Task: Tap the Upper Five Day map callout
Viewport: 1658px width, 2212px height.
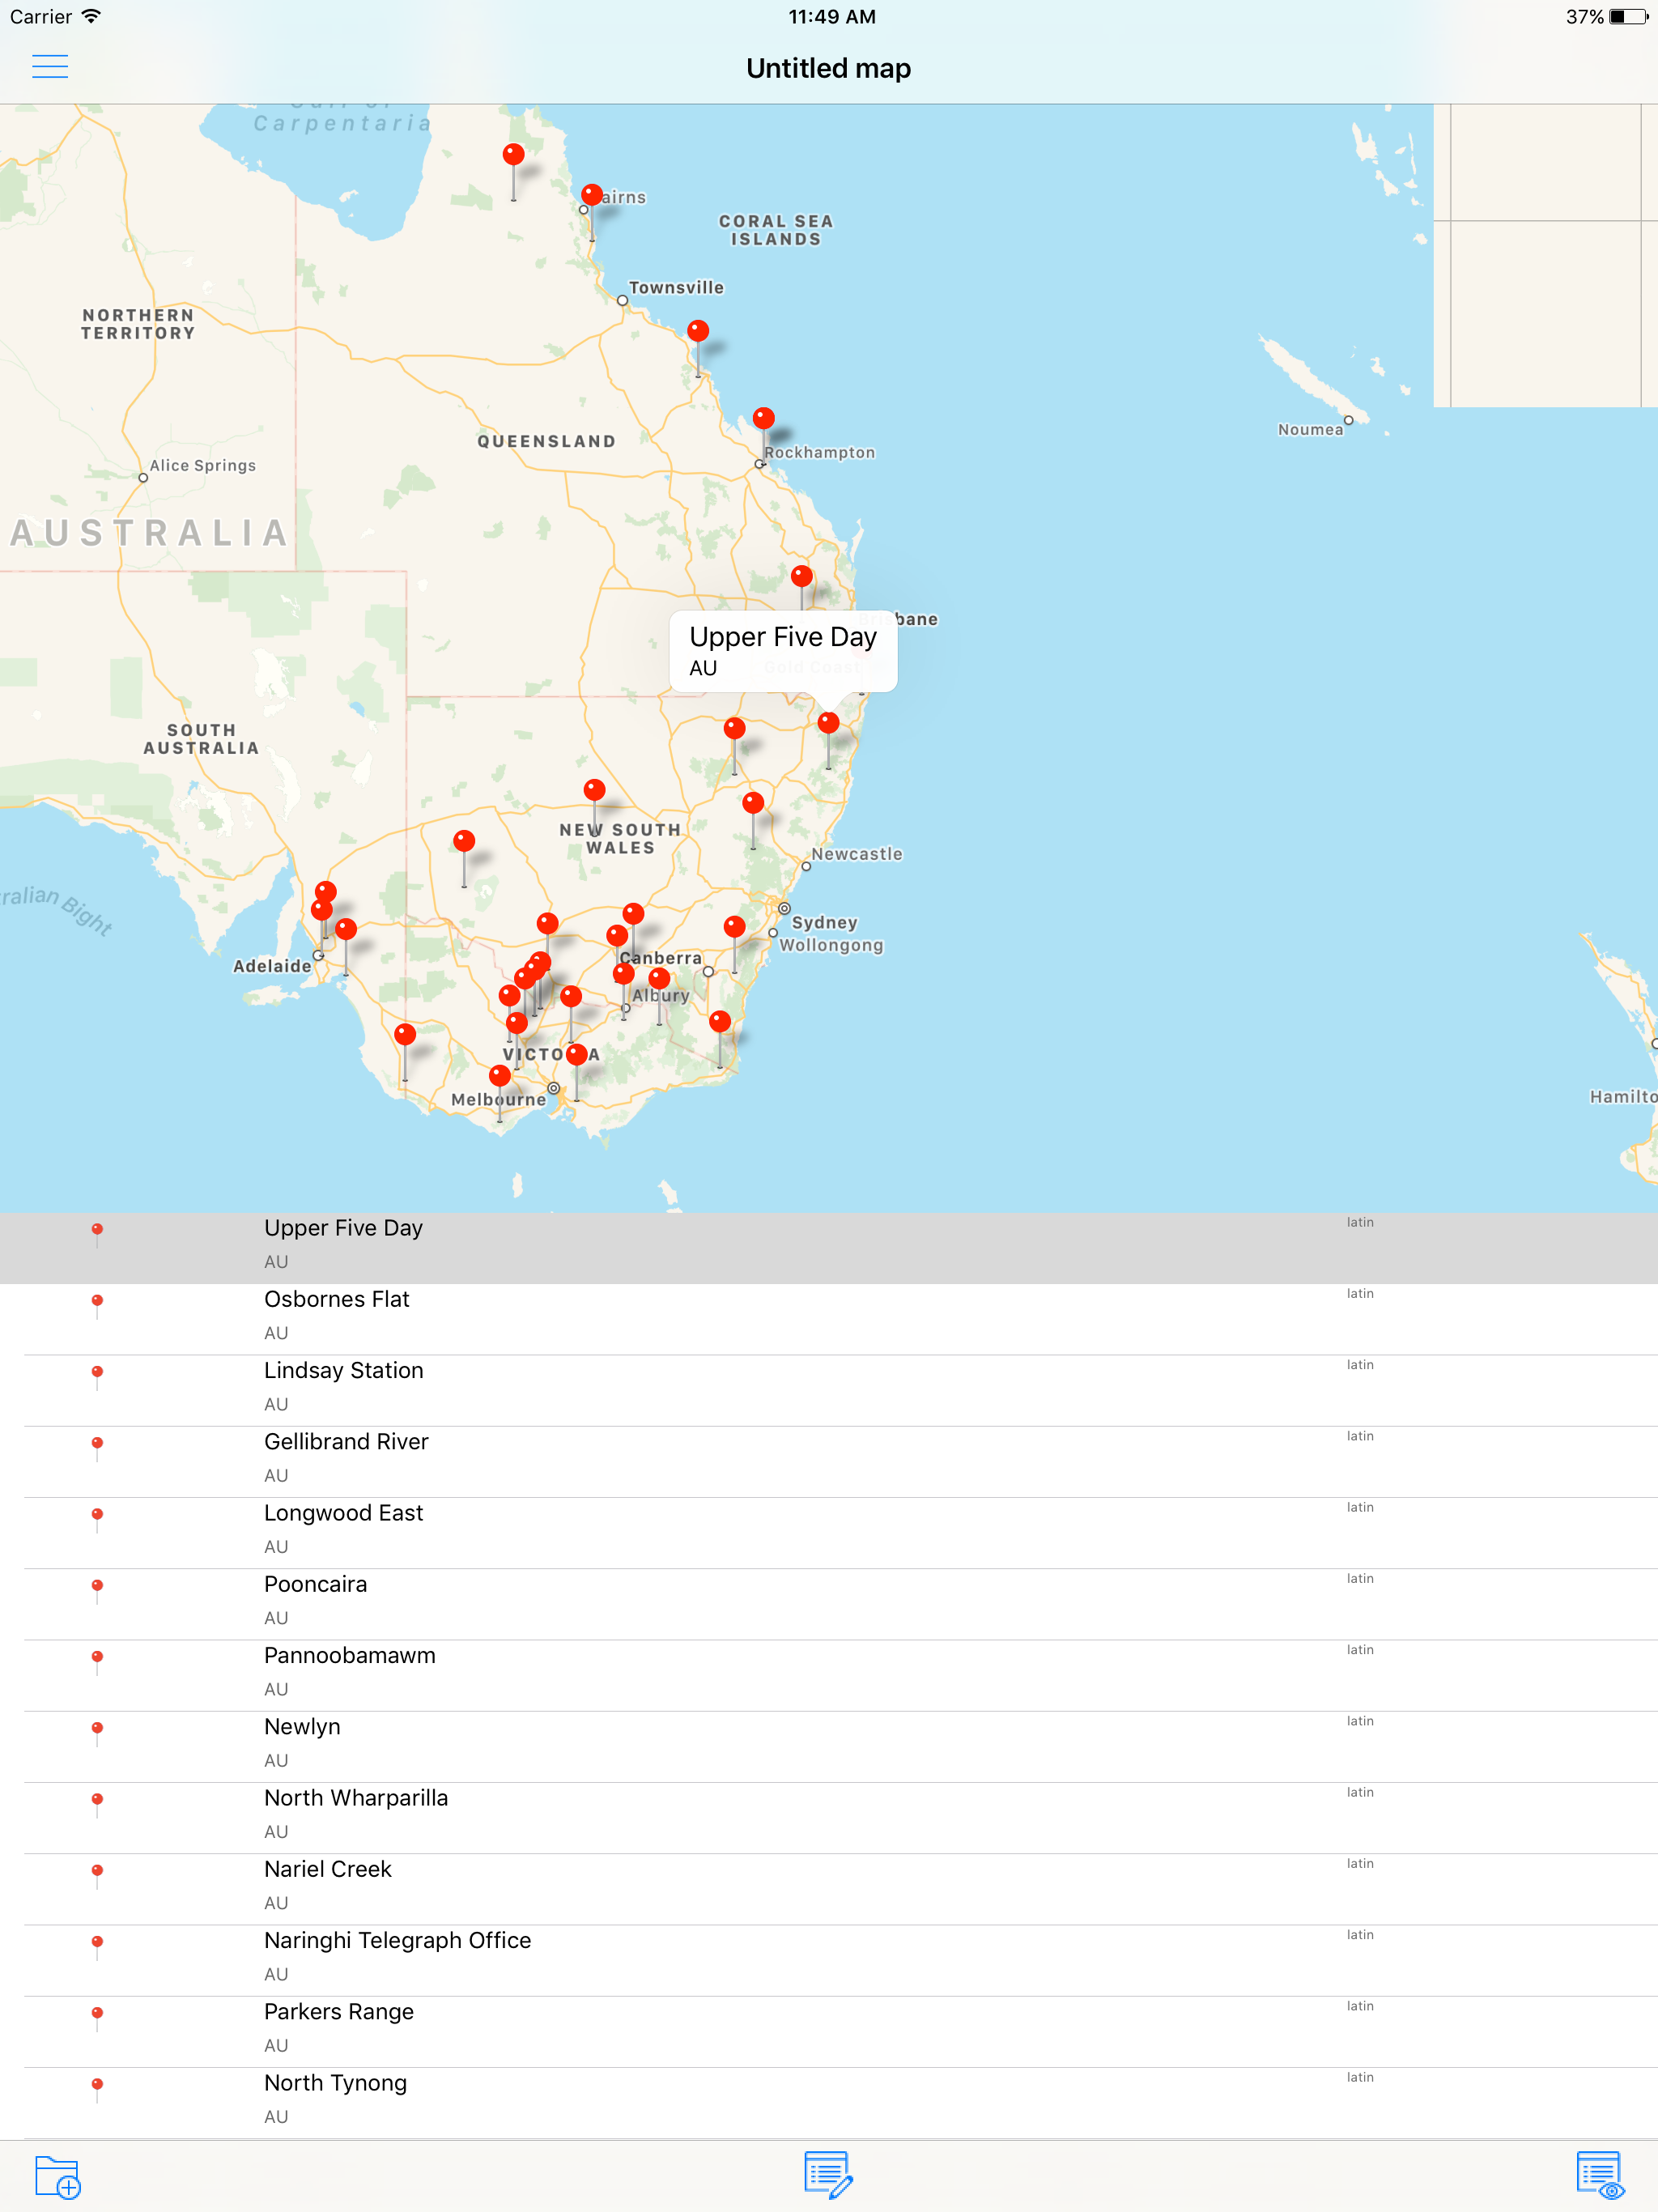Action: (x=782, y=650)
